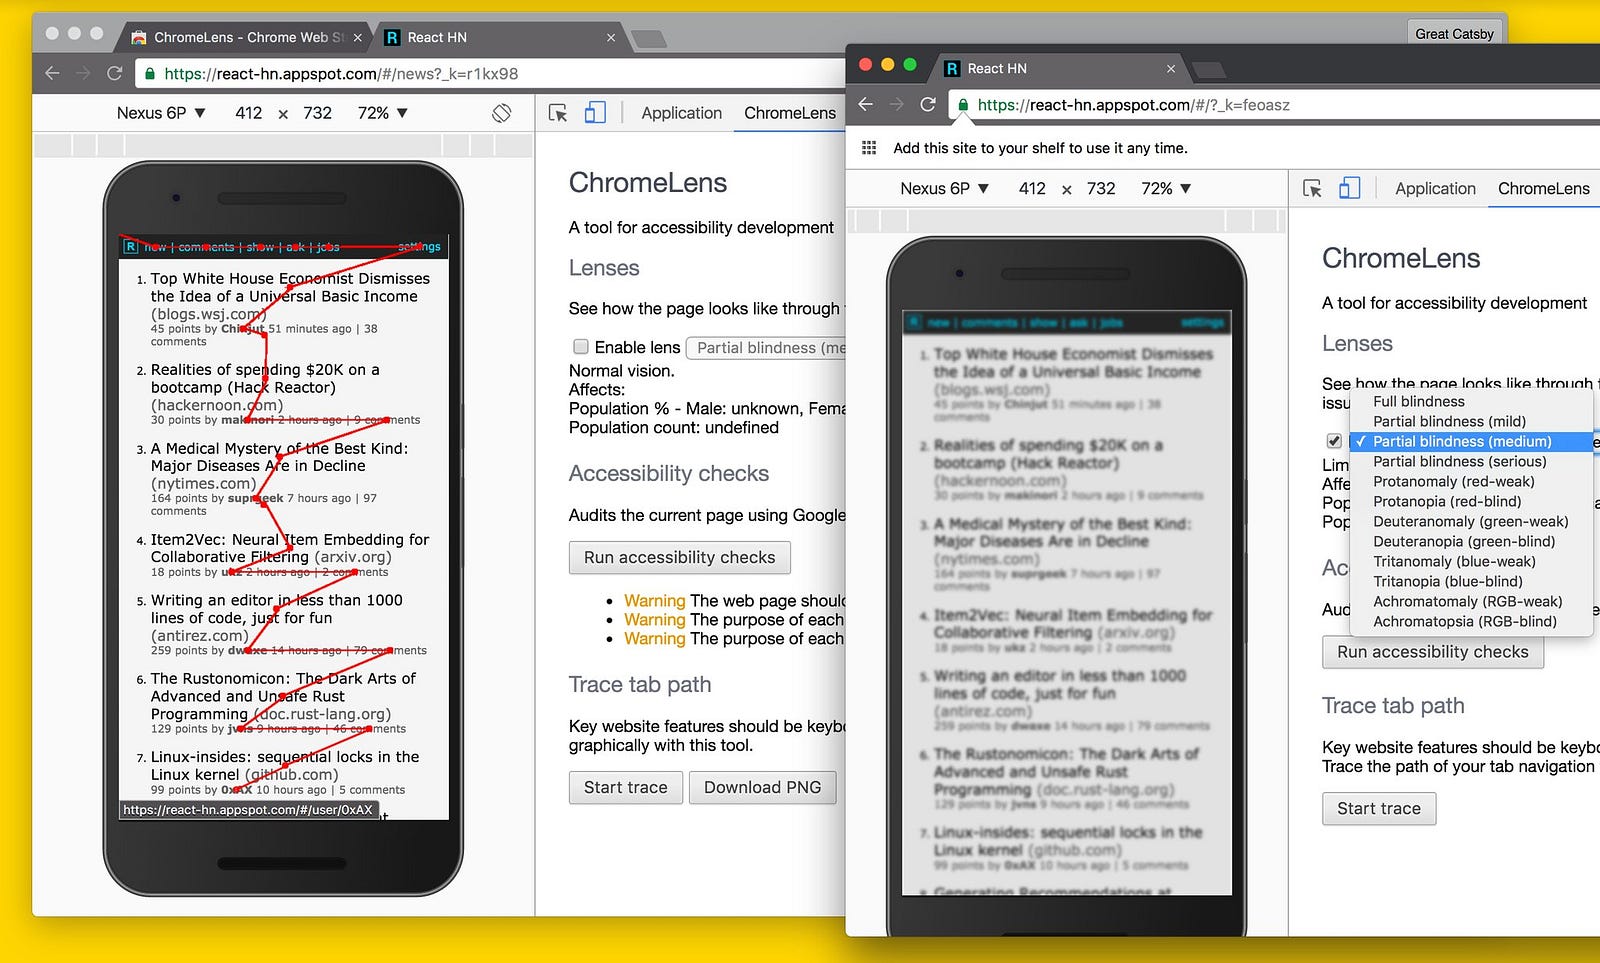1600x963 pixels.
Task: Click Download PNG button
Action: 762,787
